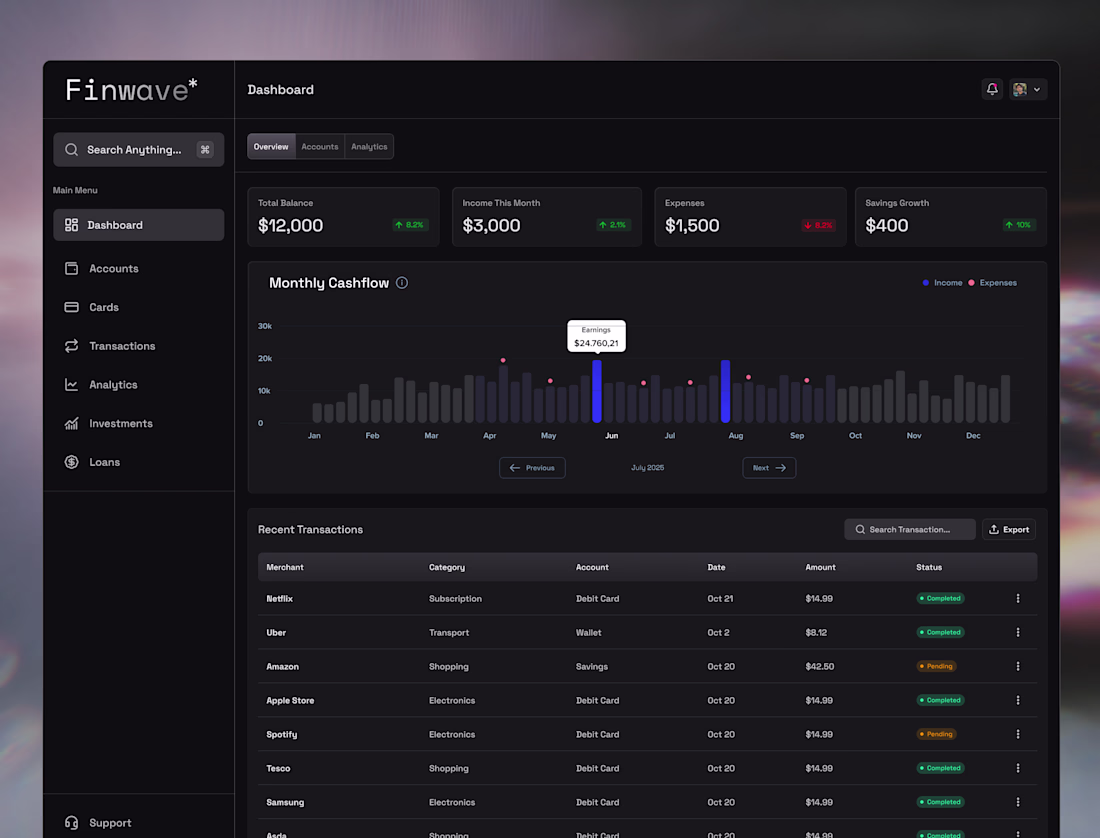Go to Accounts in the sidebar menu
This screenshot has width=1100, height=838.
click(x=114, y=269)
